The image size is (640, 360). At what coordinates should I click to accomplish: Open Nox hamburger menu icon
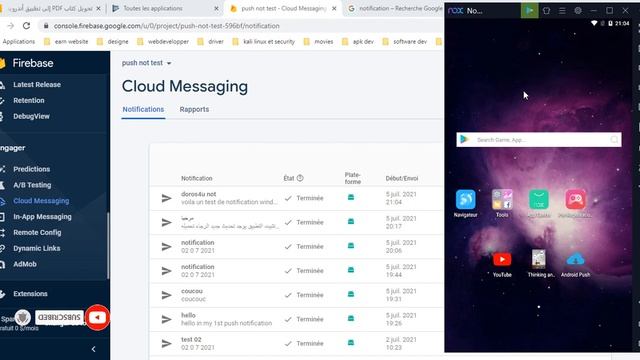click(x=562, y=11)
